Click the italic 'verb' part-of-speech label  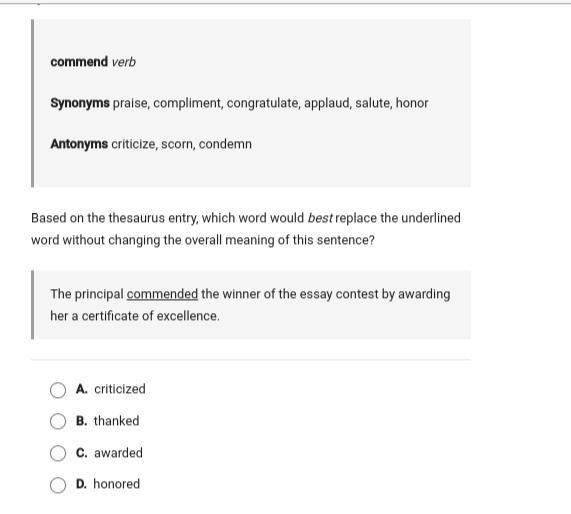pyautogui.click(x=124, y=62)
